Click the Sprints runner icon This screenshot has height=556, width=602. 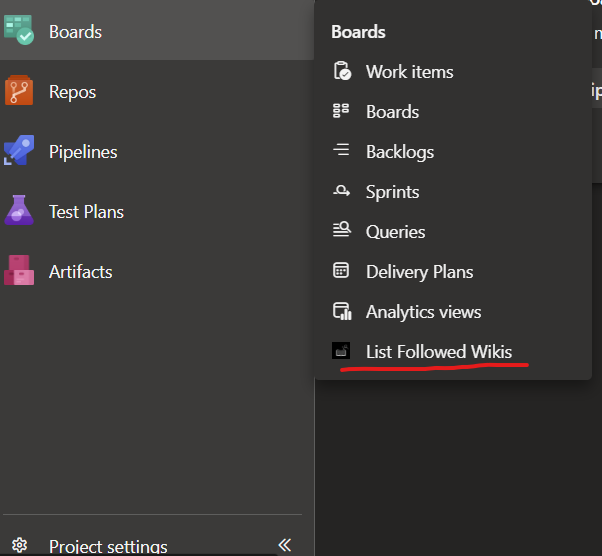[341, 190]
